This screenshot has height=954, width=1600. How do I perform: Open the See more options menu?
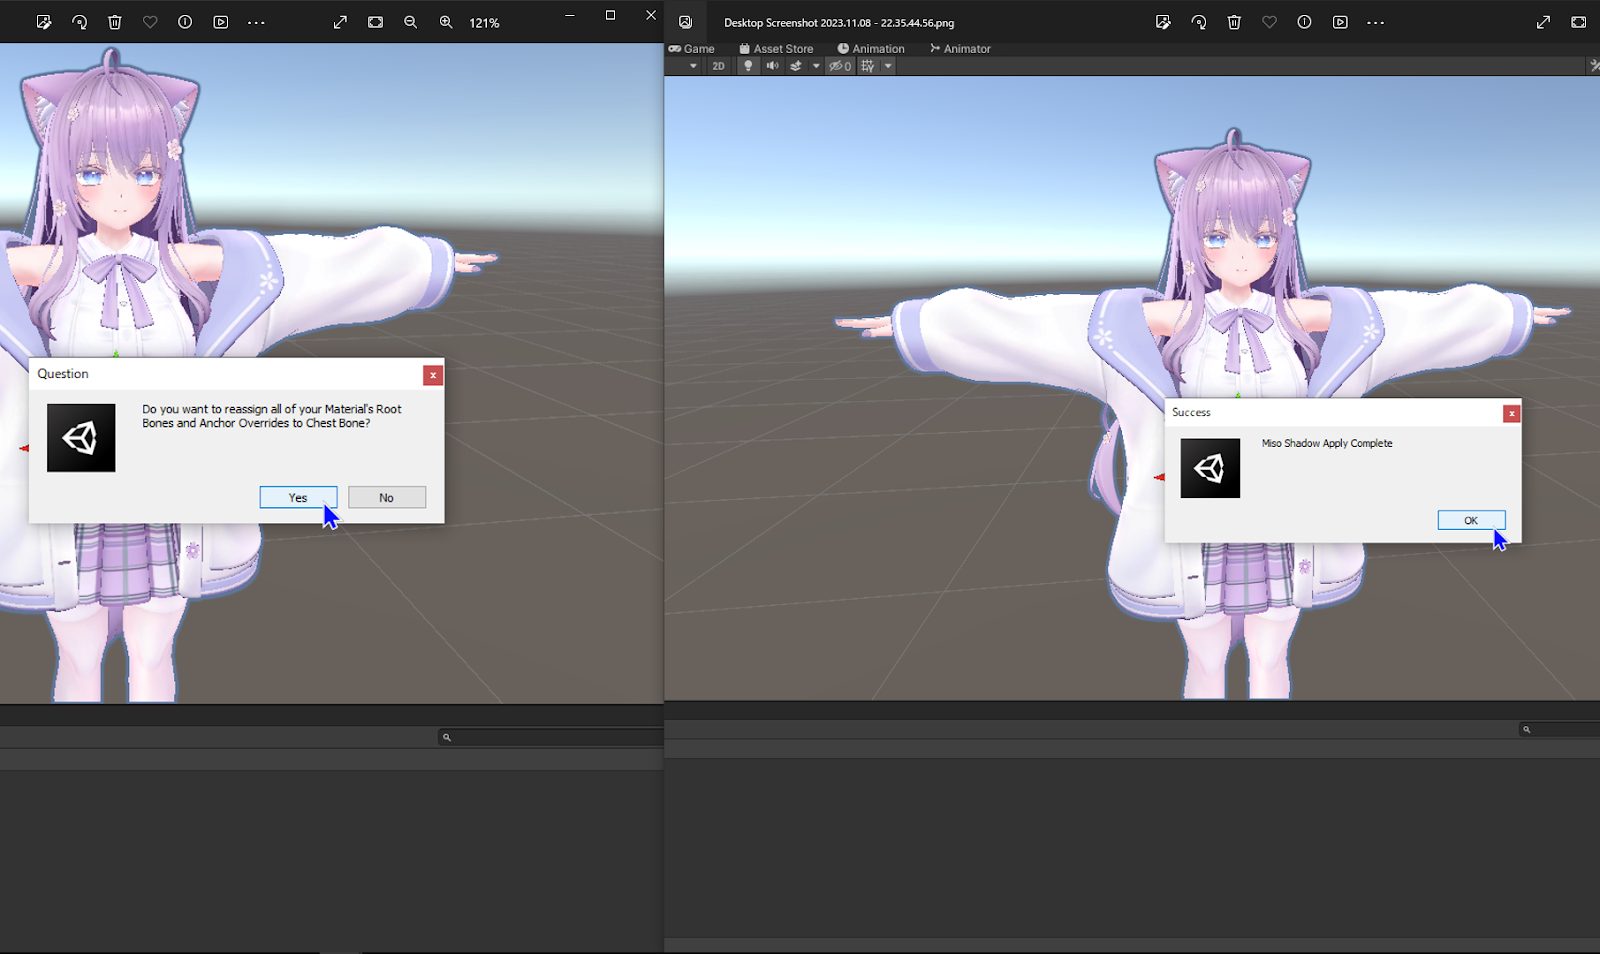255,21
